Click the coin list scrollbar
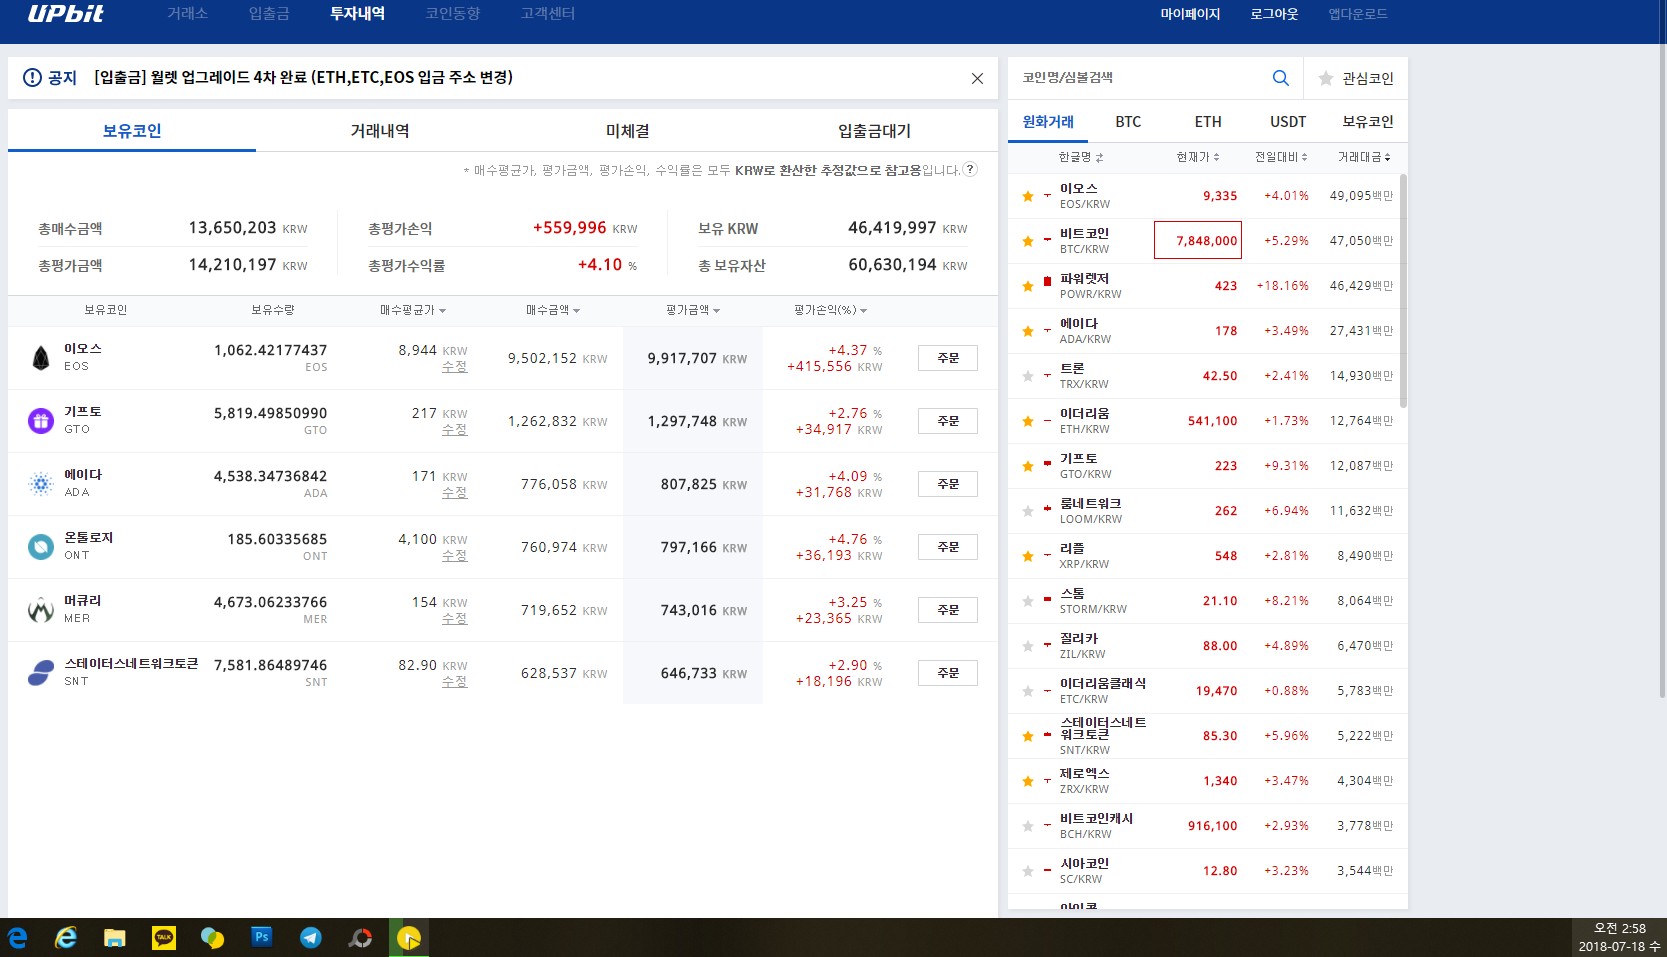This screenshot has height=957, width=1667. (1403, 291)
